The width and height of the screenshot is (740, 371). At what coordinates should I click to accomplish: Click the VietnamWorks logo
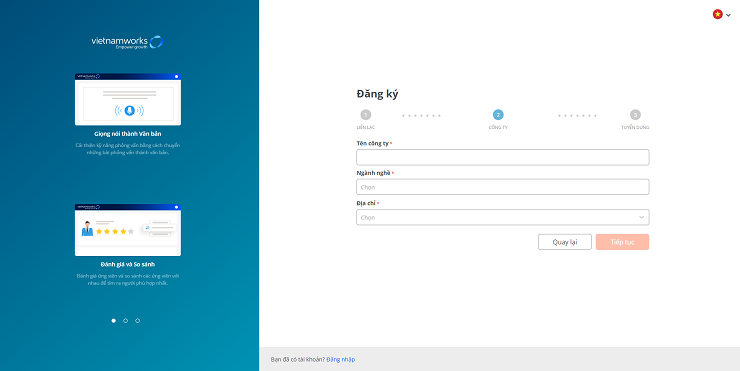[x=127, y=42]
